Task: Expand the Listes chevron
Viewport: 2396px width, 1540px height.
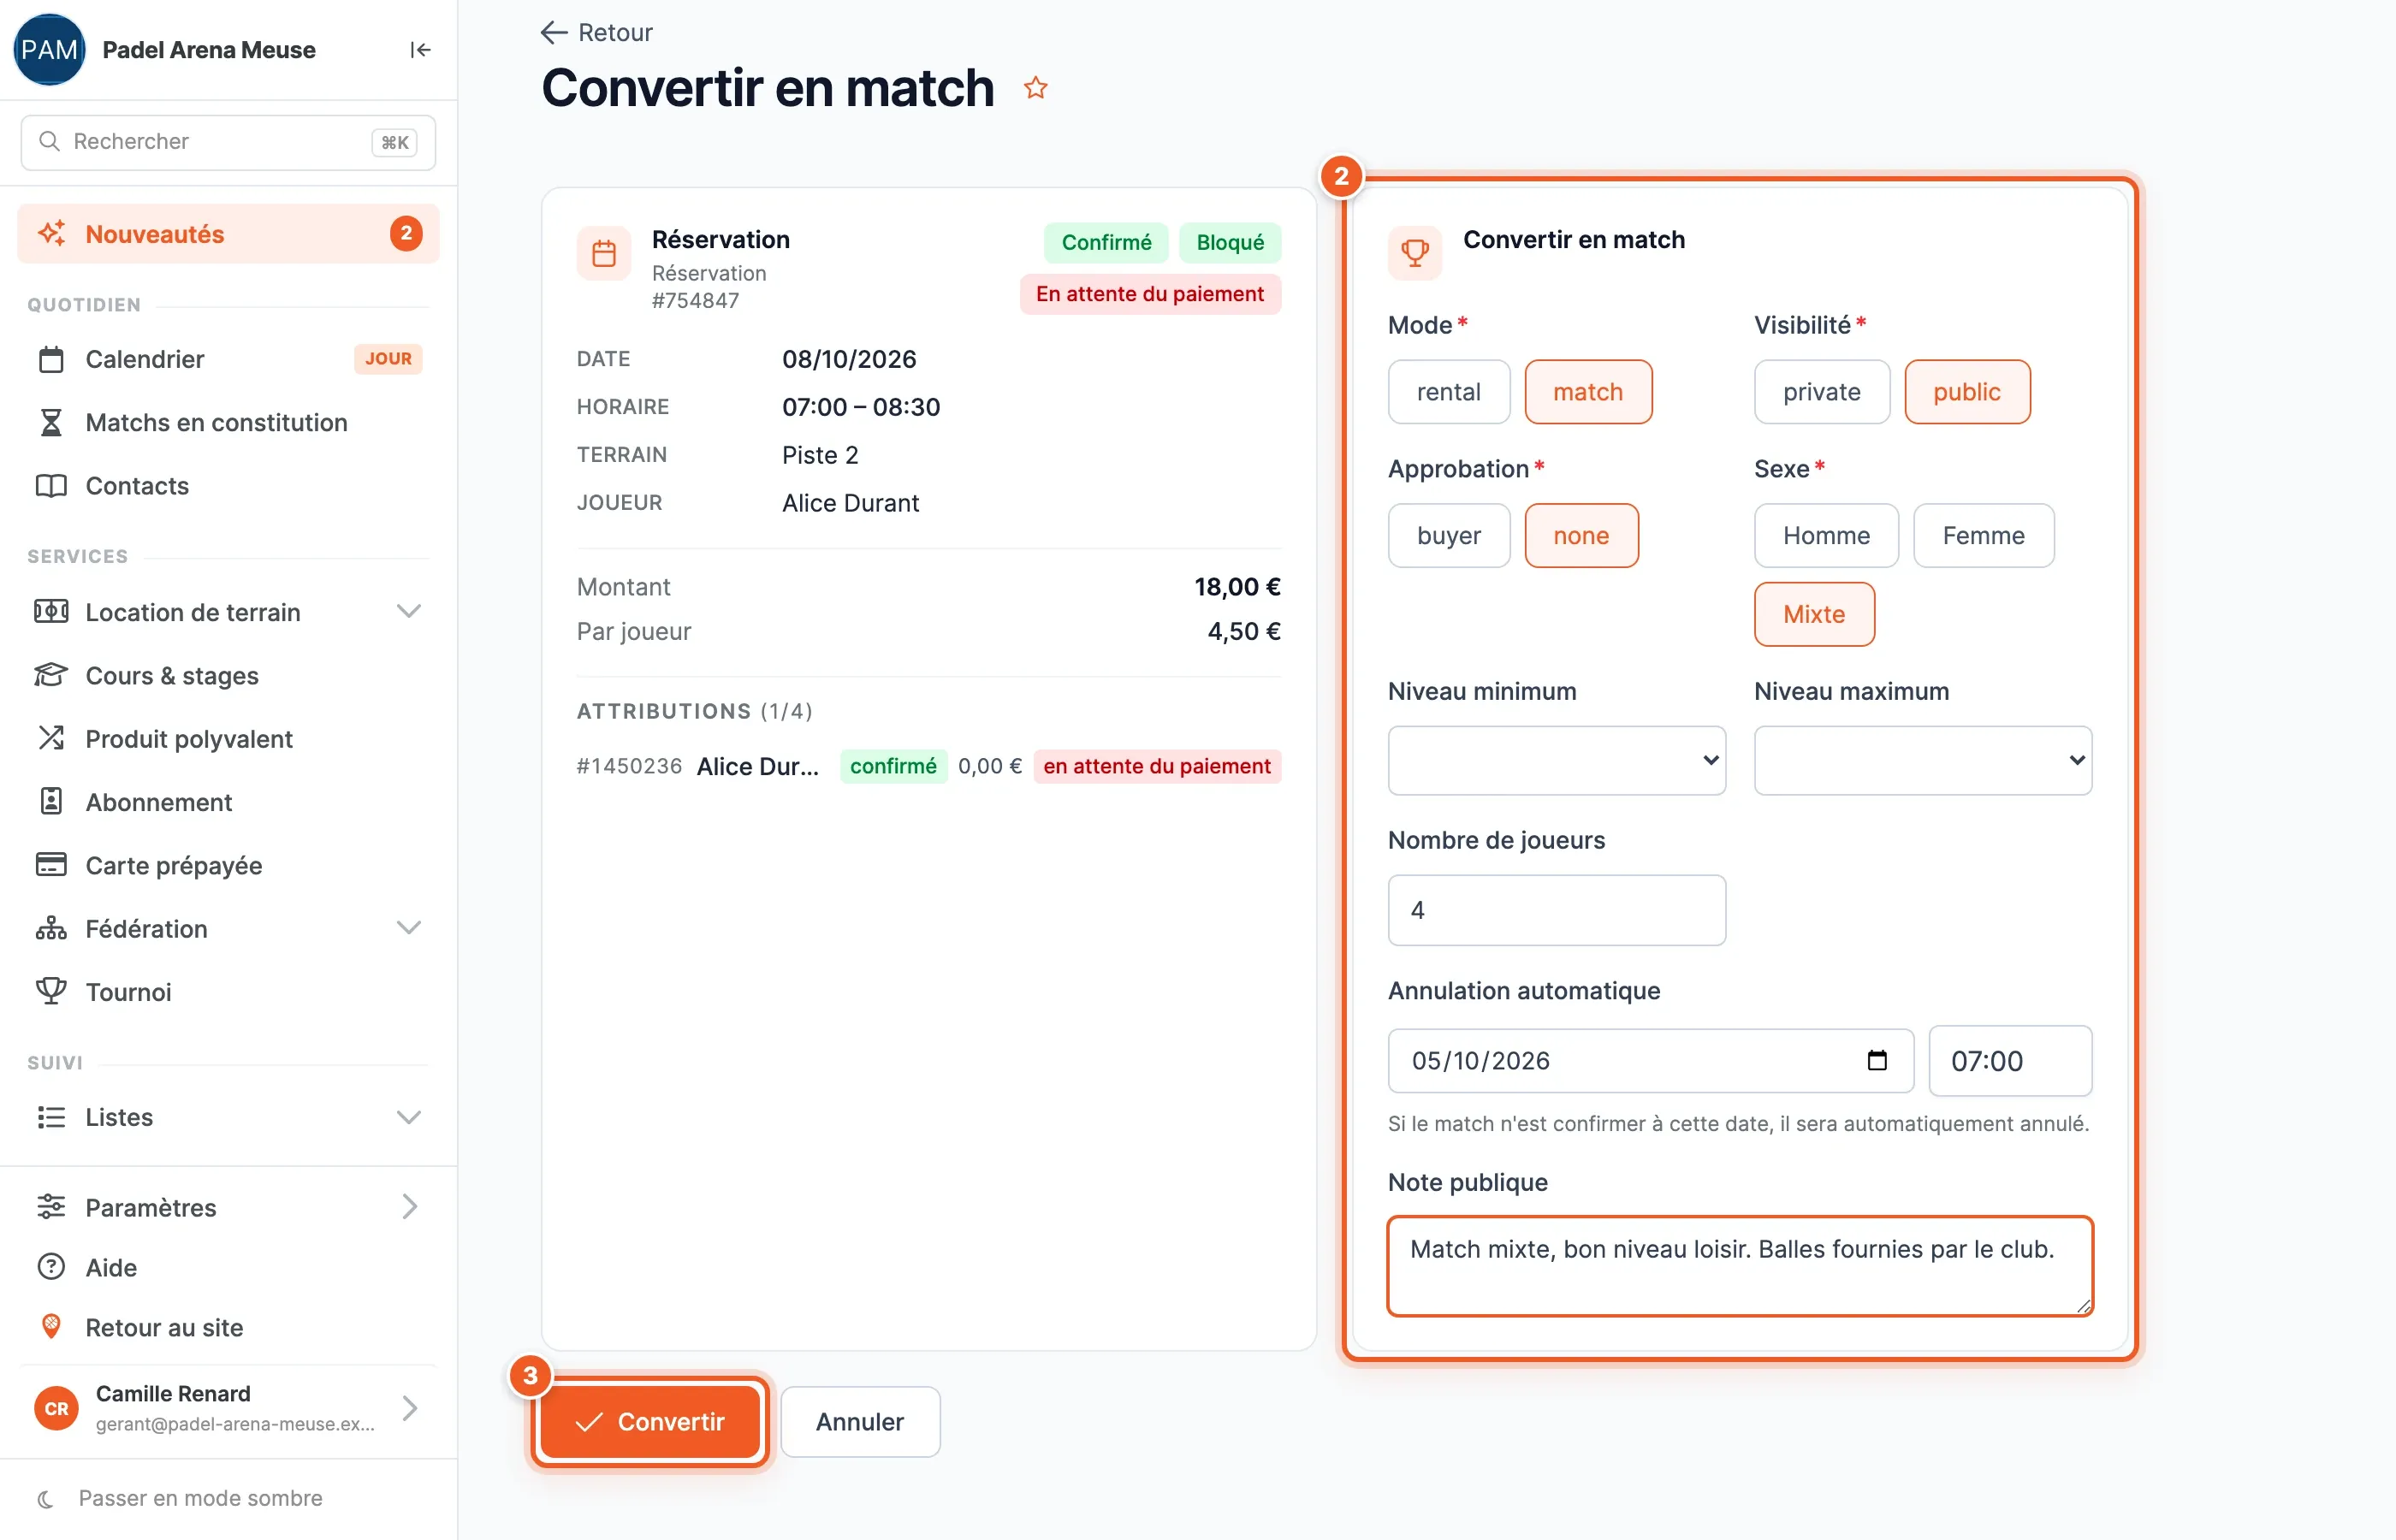Action: click(x=408, y=1117)
